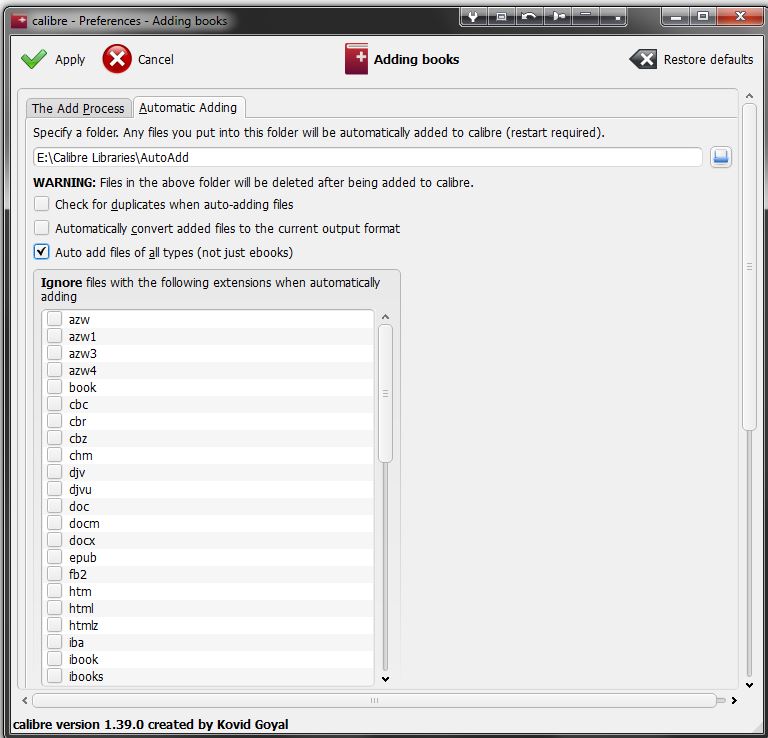Select the docm row in extension list
The height and width of the screenshot is (738, 768).
pos(208,524)
